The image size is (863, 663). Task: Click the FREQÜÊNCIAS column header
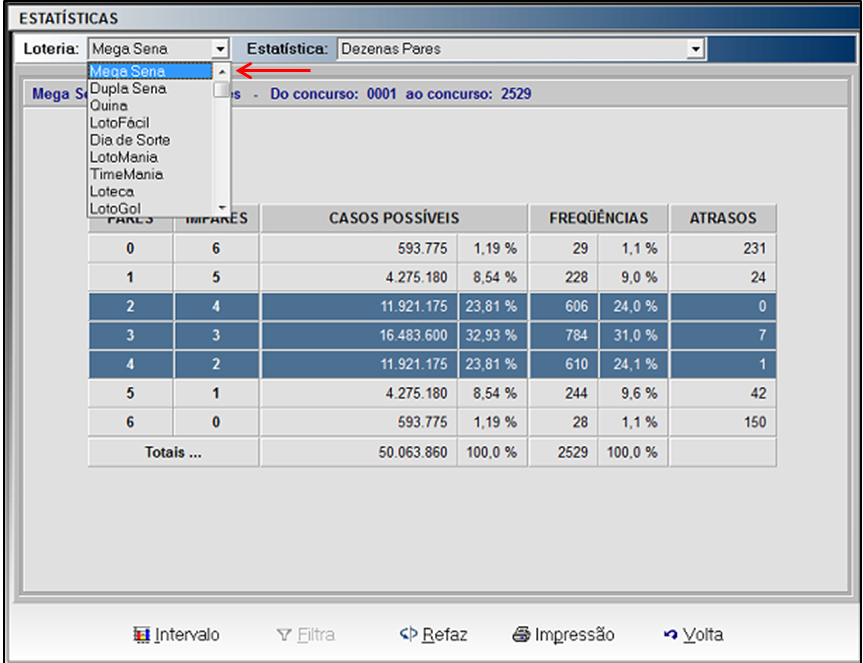(598, 218)
